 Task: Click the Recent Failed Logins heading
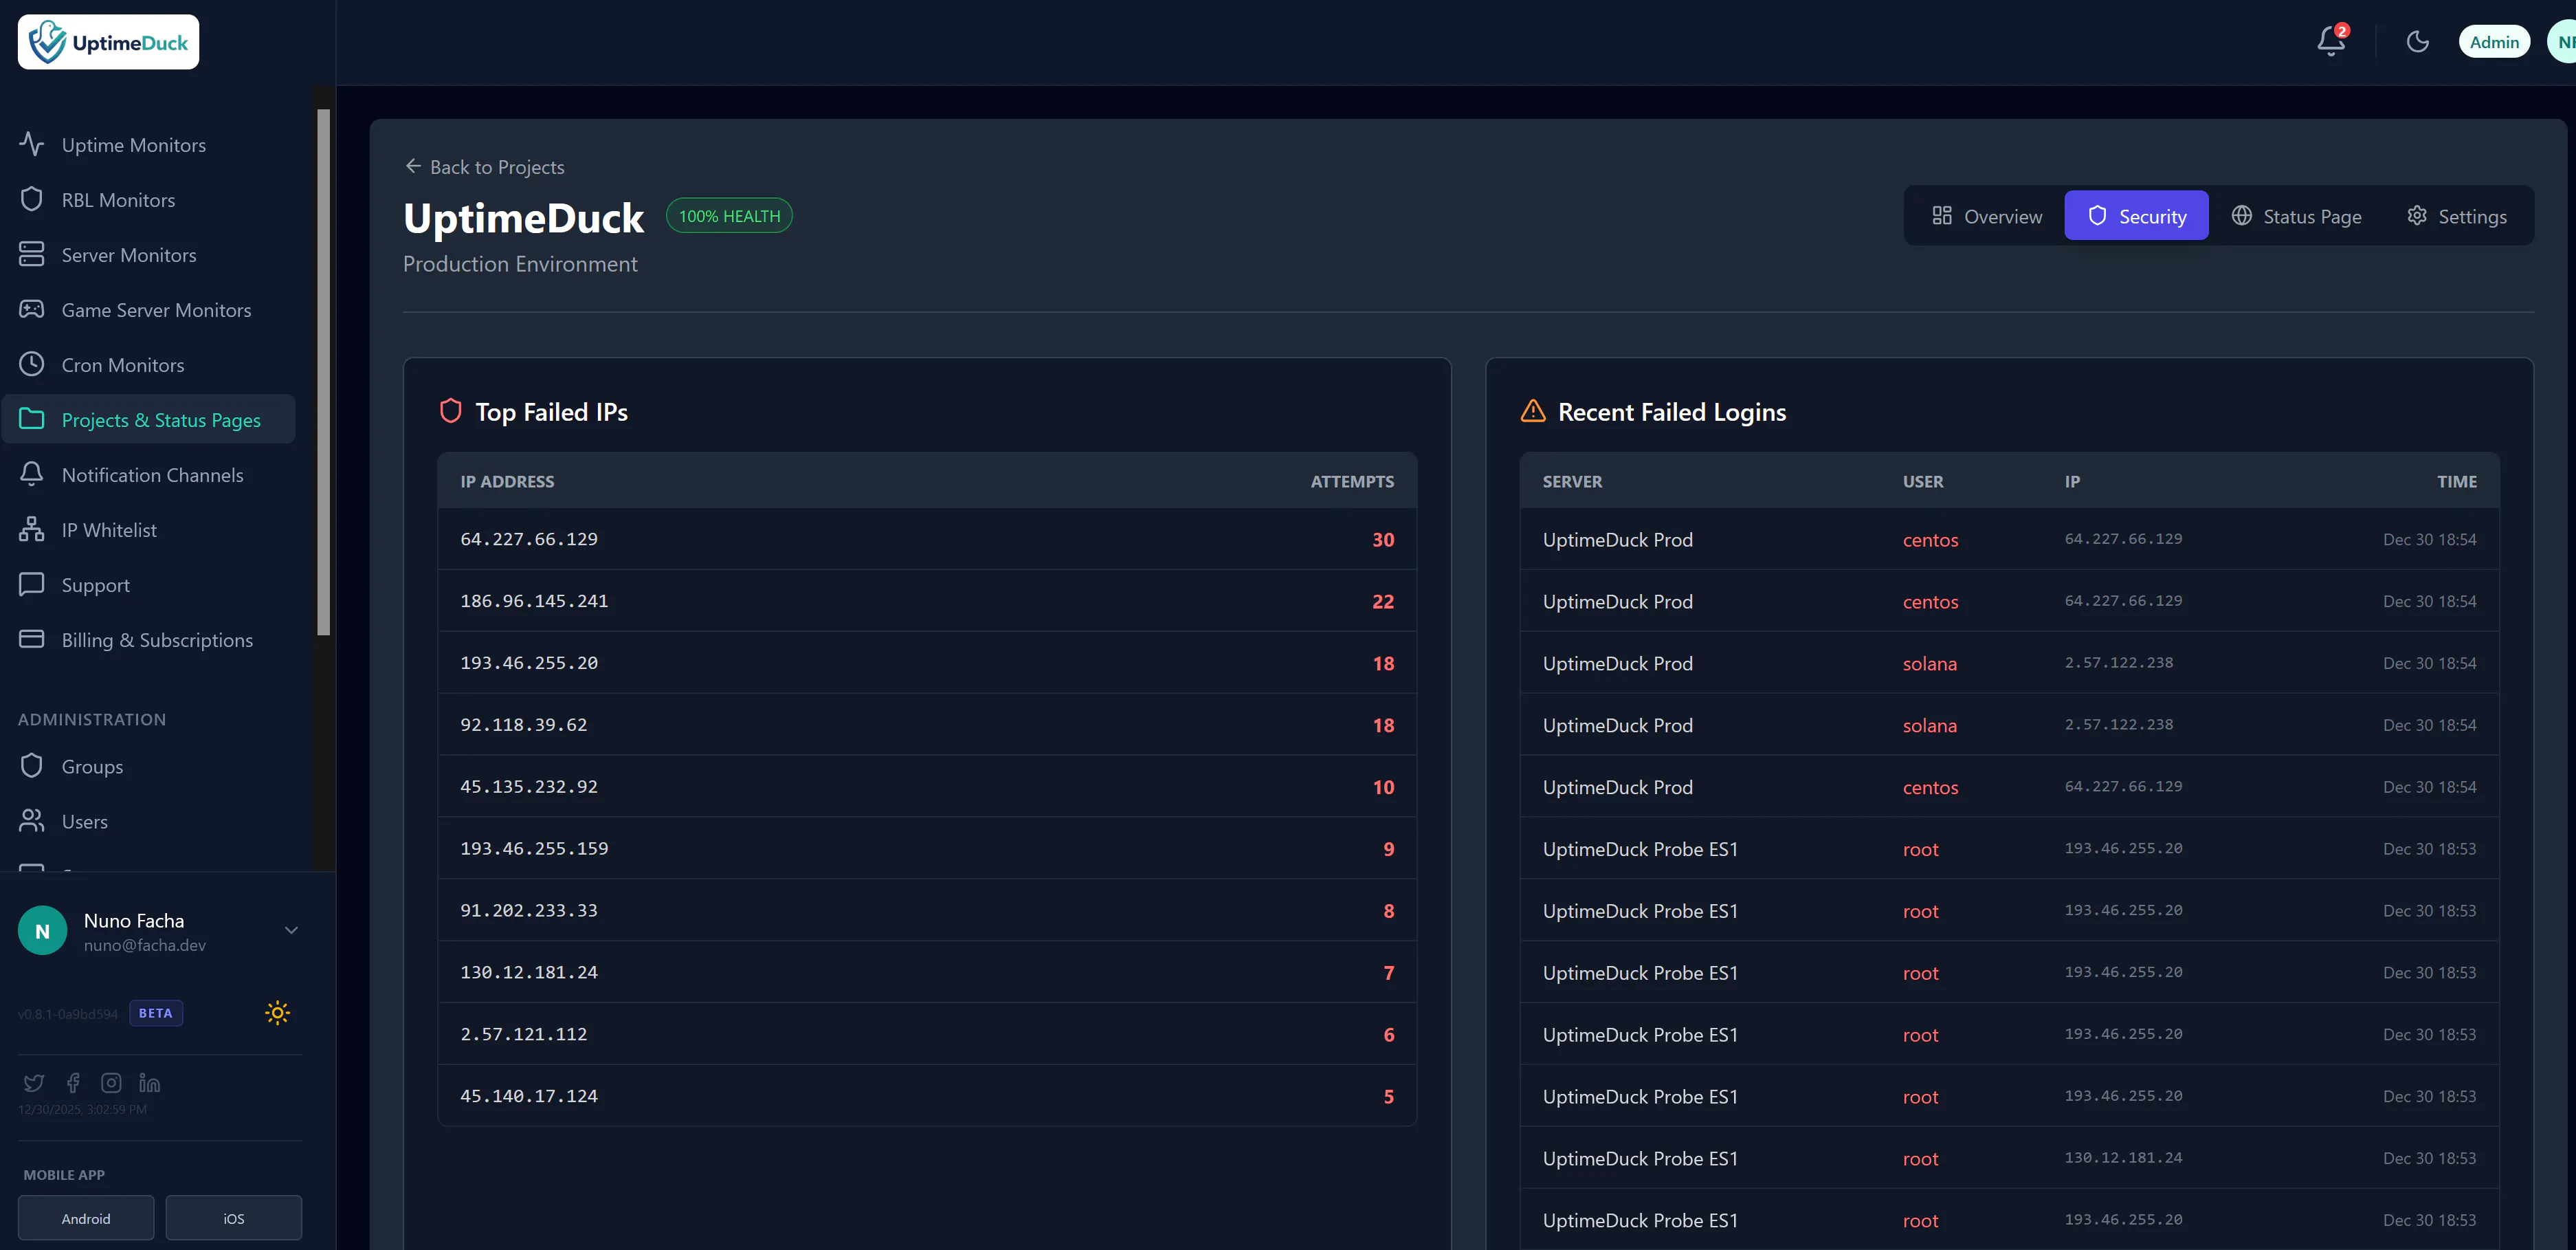coord(1672,412)
